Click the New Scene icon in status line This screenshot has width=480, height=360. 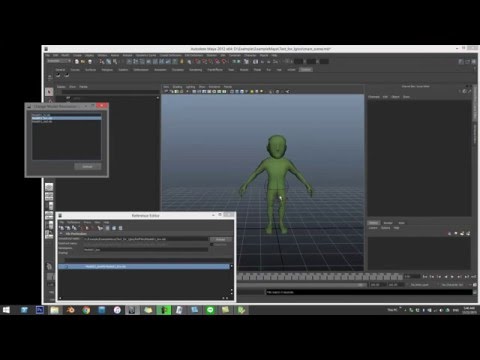(x=77, y=62)
